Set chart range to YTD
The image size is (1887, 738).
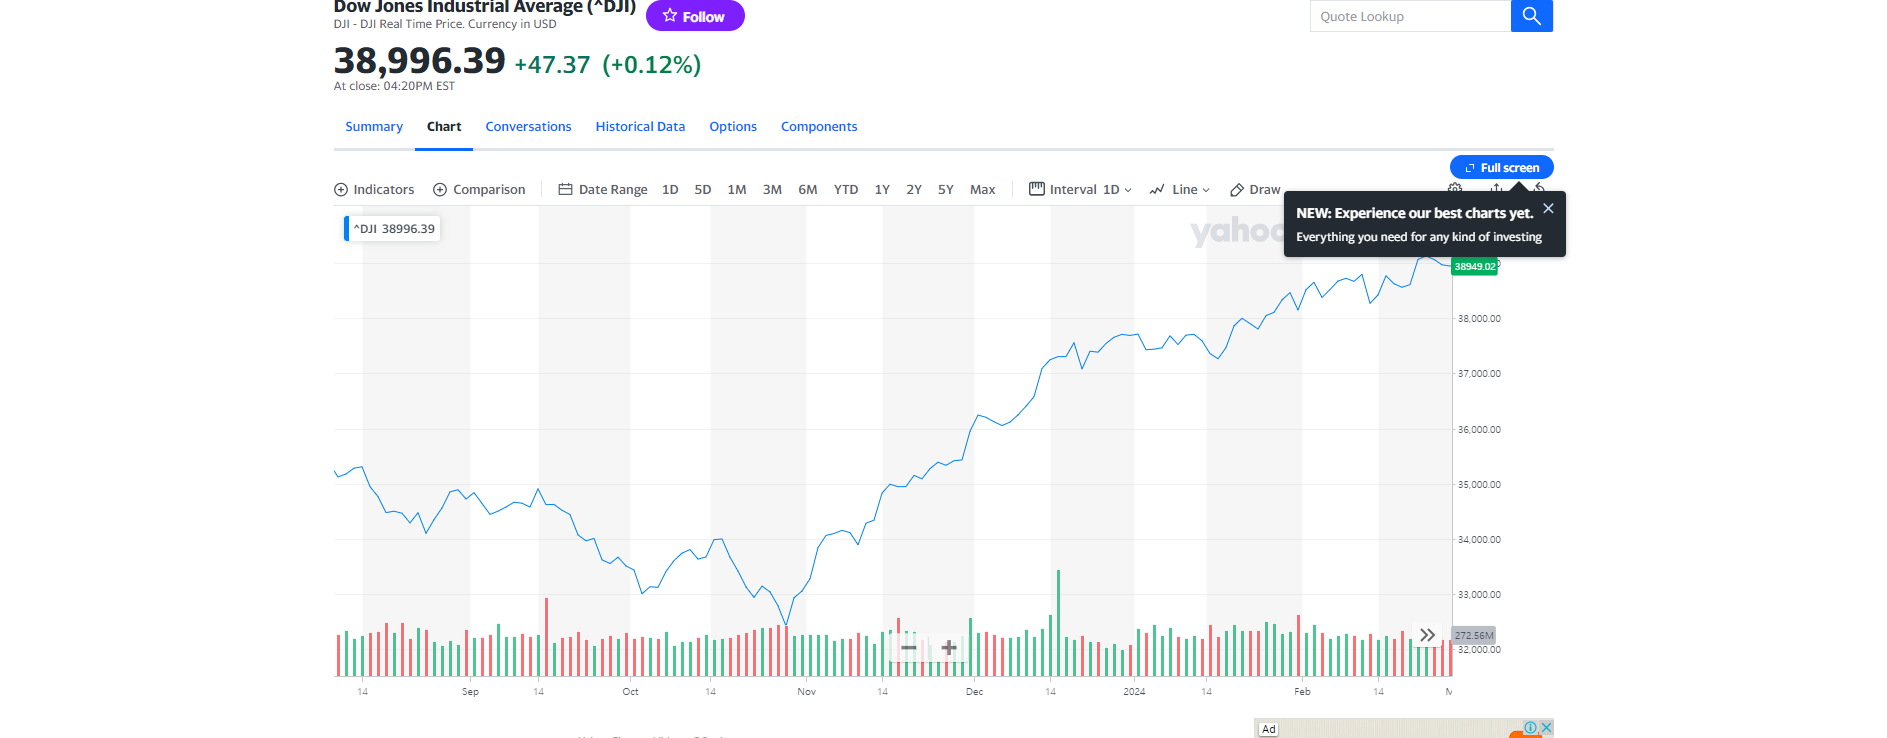(x=846, y=190)
